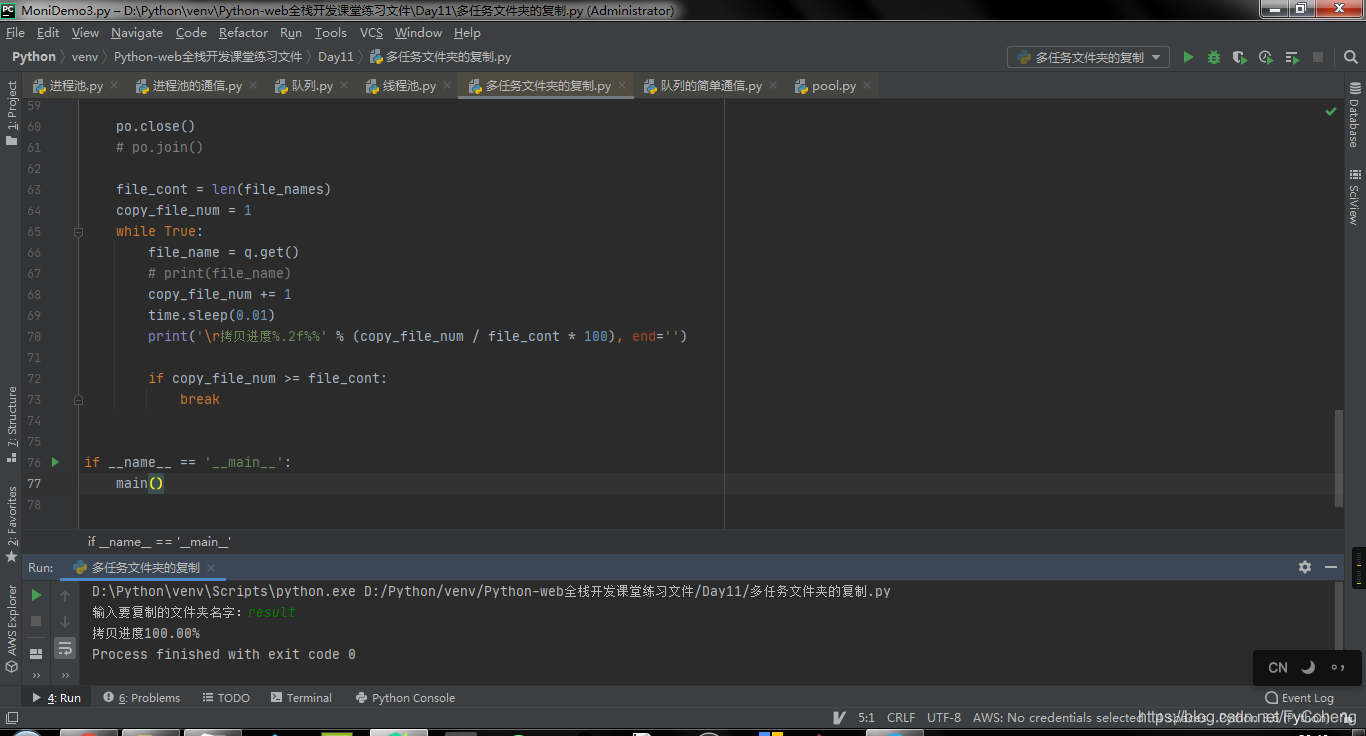Open the SciView tool window
Image resolution: width=1366 pixels, height=736 pixels.
click(1354, 197)
